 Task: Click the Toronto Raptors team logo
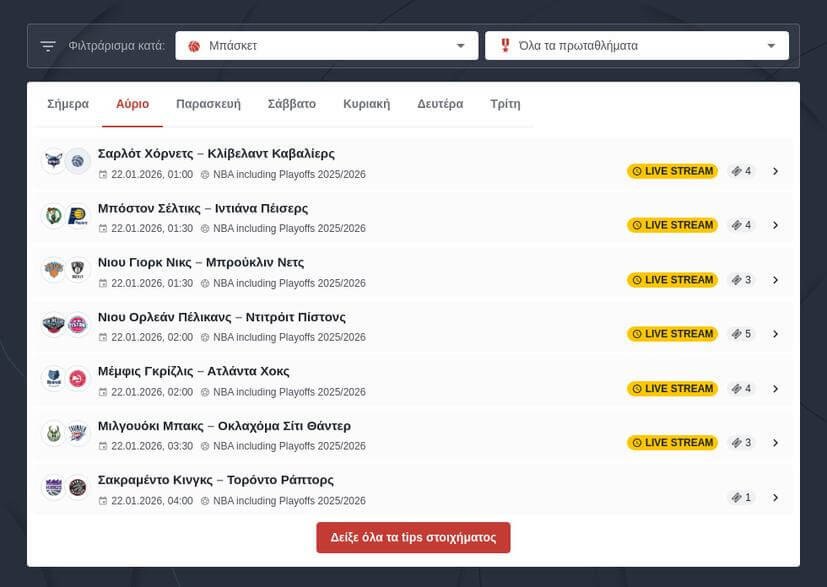click(78, 487)
